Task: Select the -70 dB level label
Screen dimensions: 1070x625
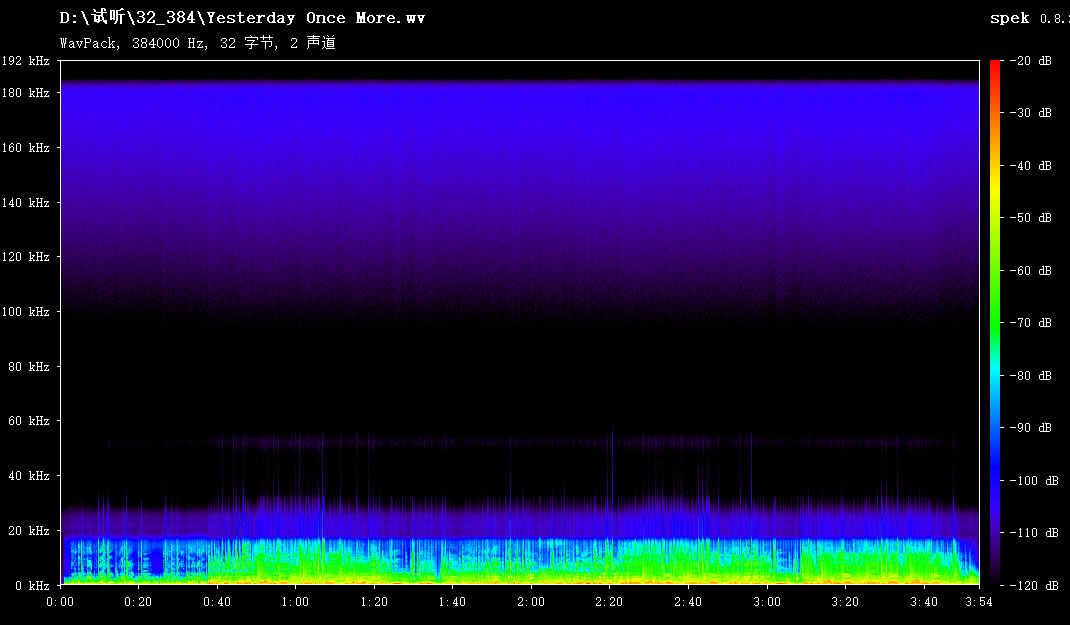Action: point(1031,323)
